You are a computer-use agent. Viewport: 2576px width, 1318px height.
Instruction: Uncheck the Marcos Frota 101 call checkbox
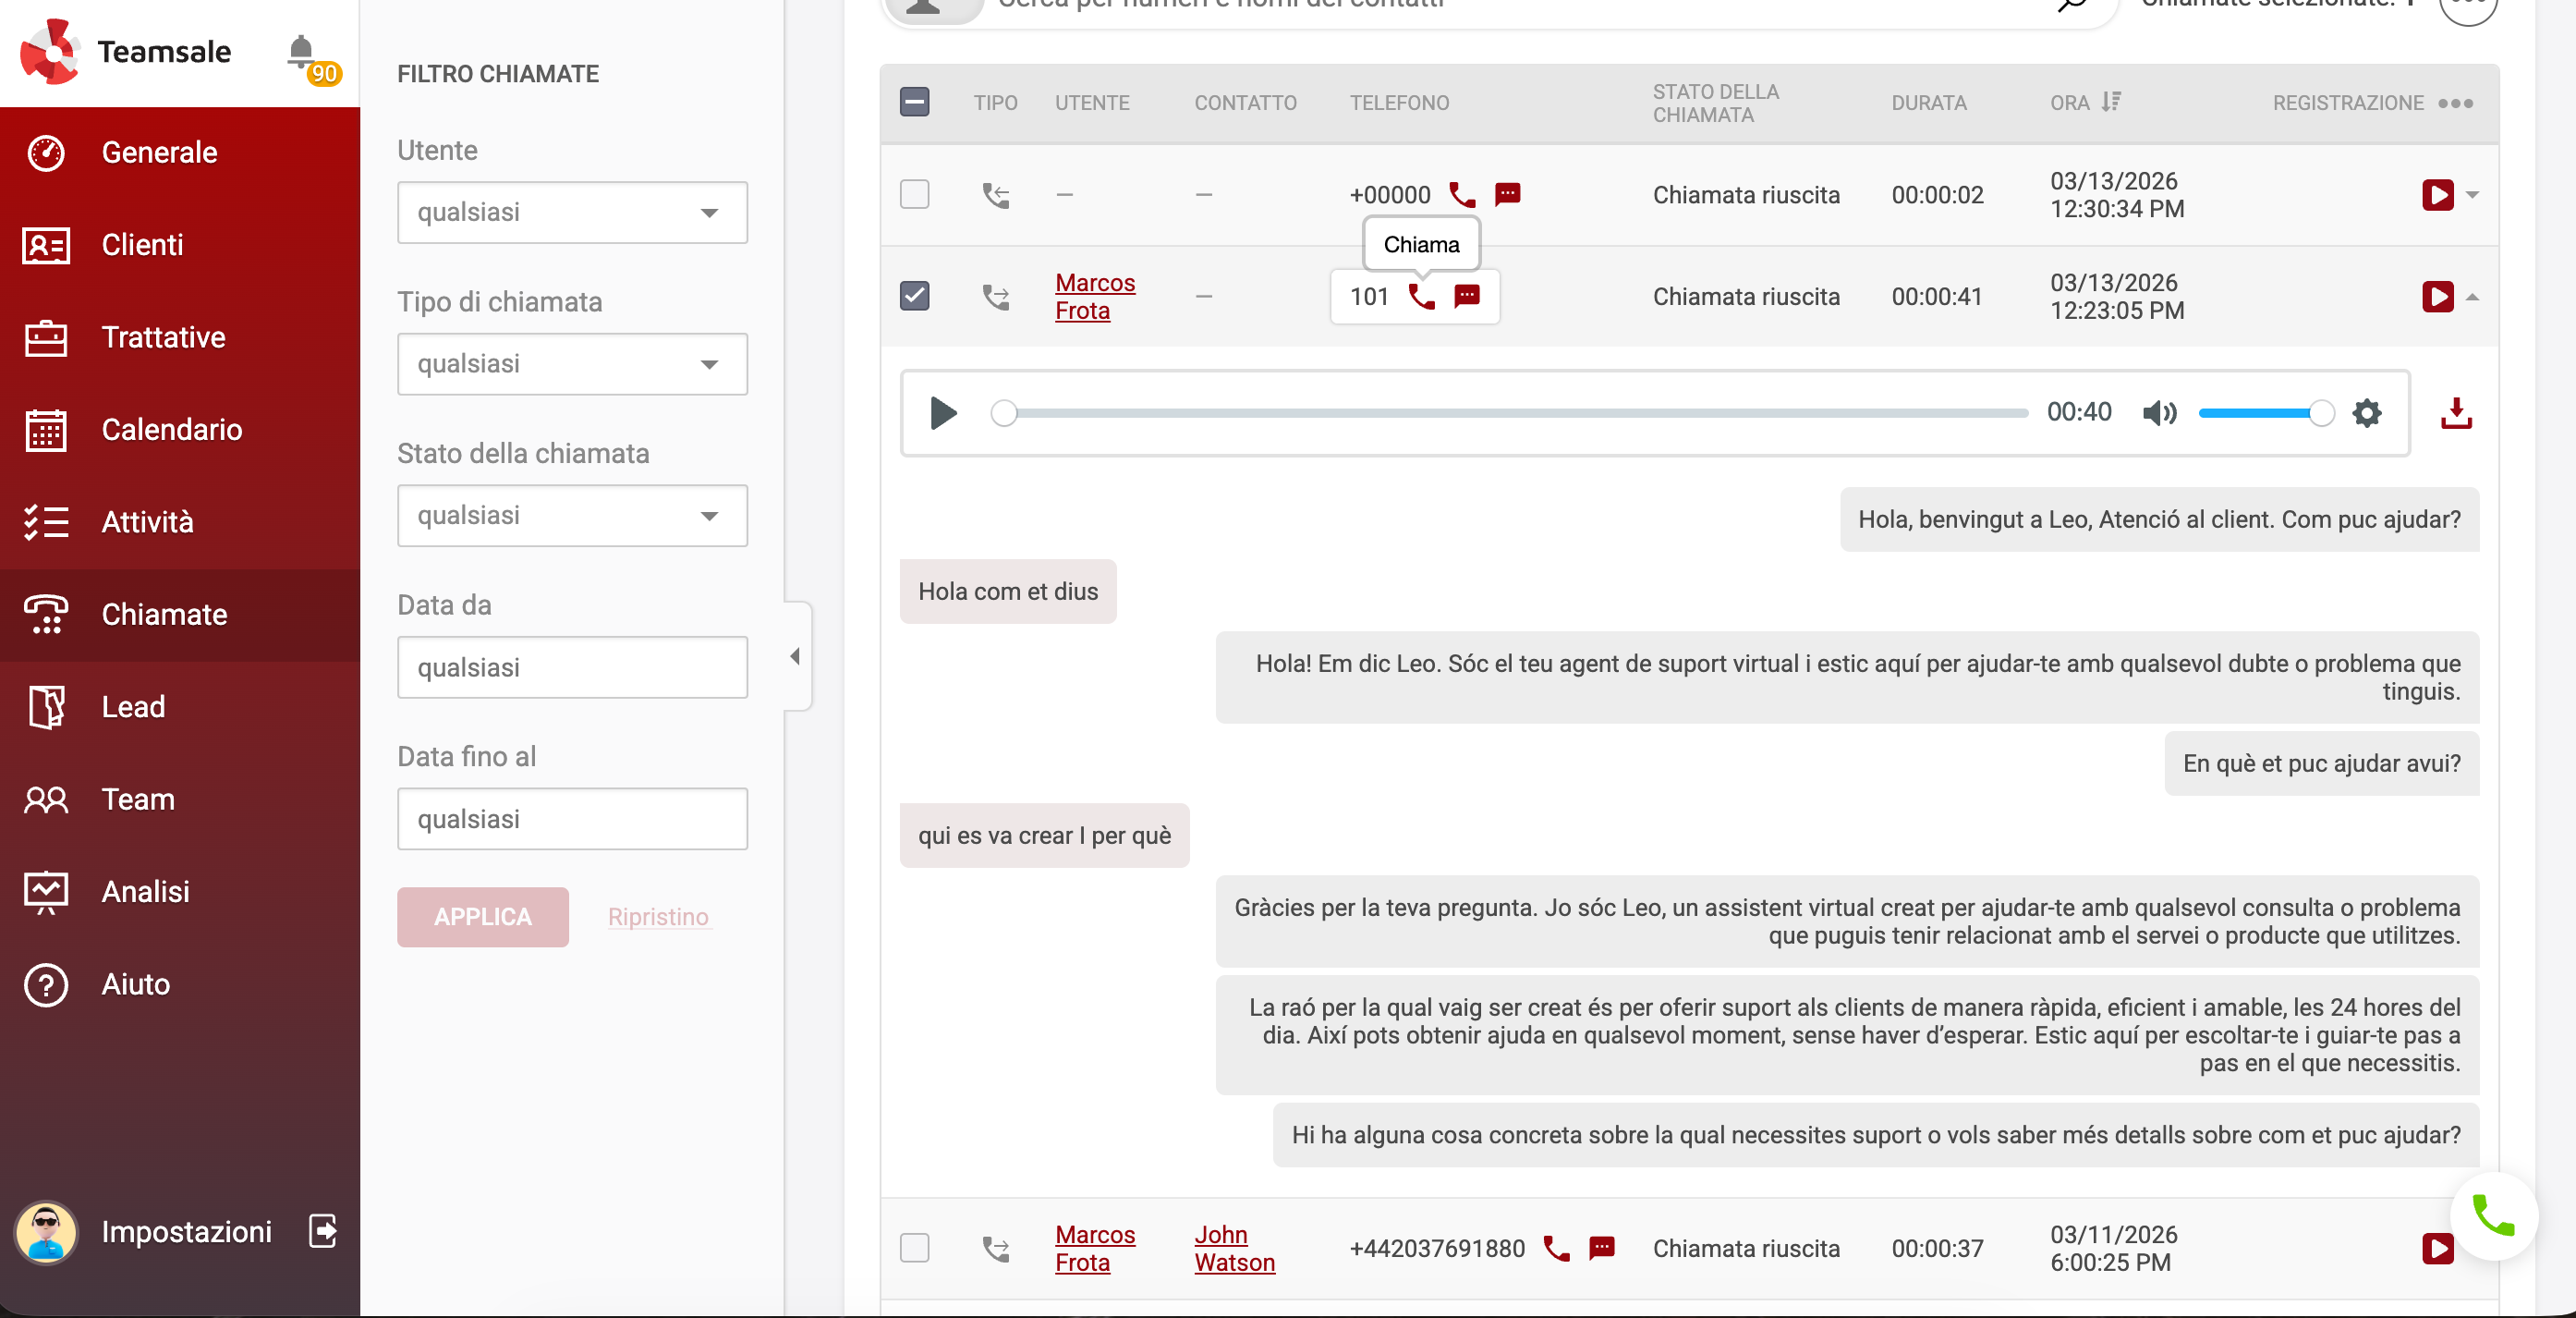[x=914, y=296]
